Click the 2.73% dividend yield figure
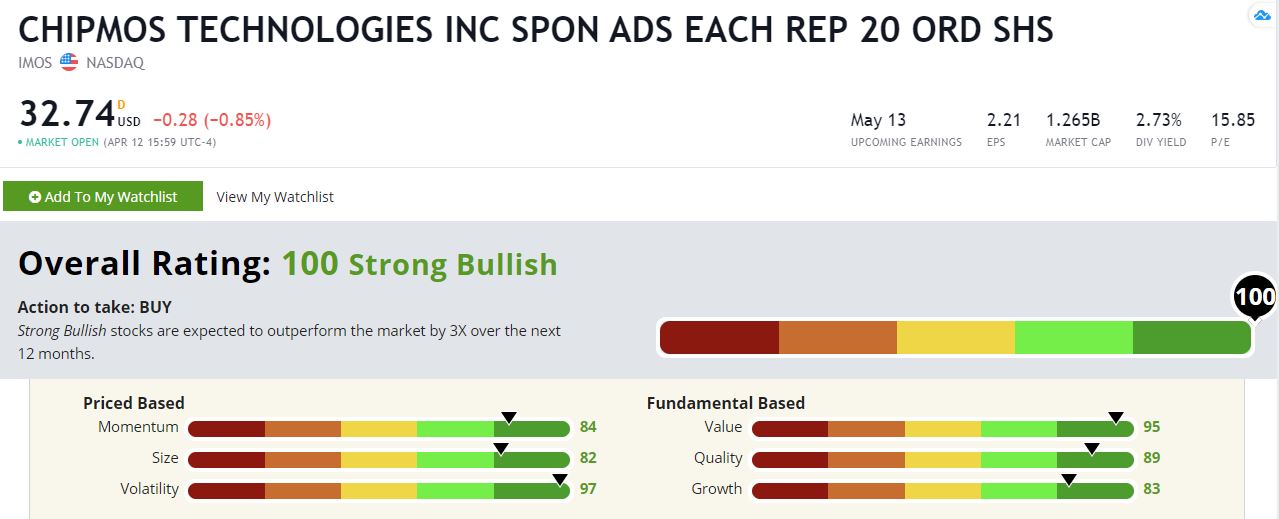This screenshot has height=519, width=1279. (1159, 120)
